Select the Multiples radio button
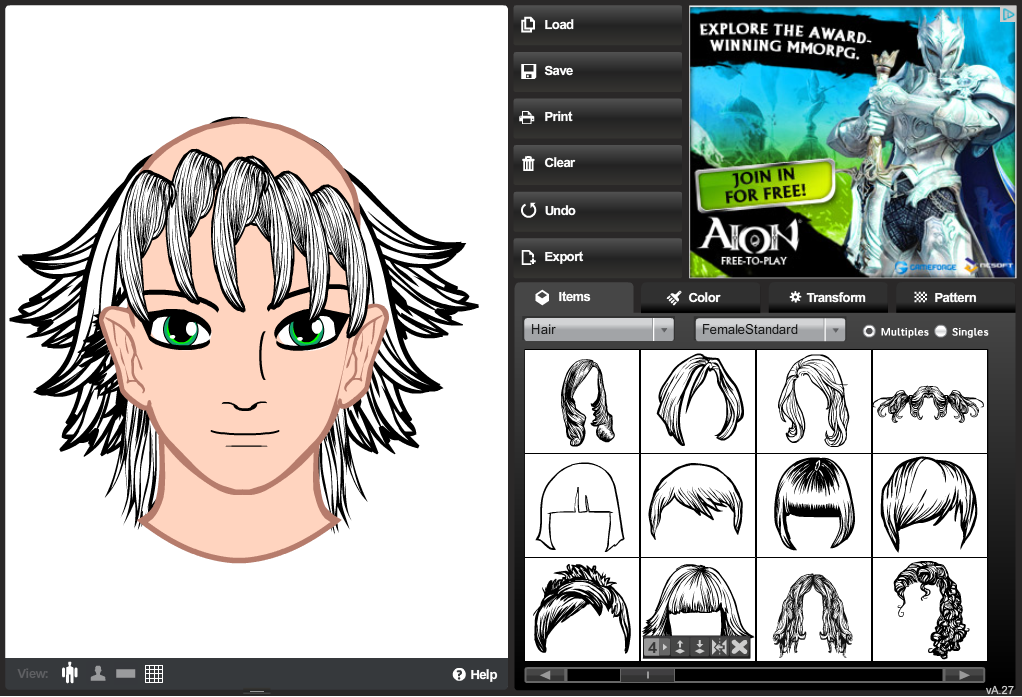This screenshot has height=697, width=1022. tap(869, 331)
